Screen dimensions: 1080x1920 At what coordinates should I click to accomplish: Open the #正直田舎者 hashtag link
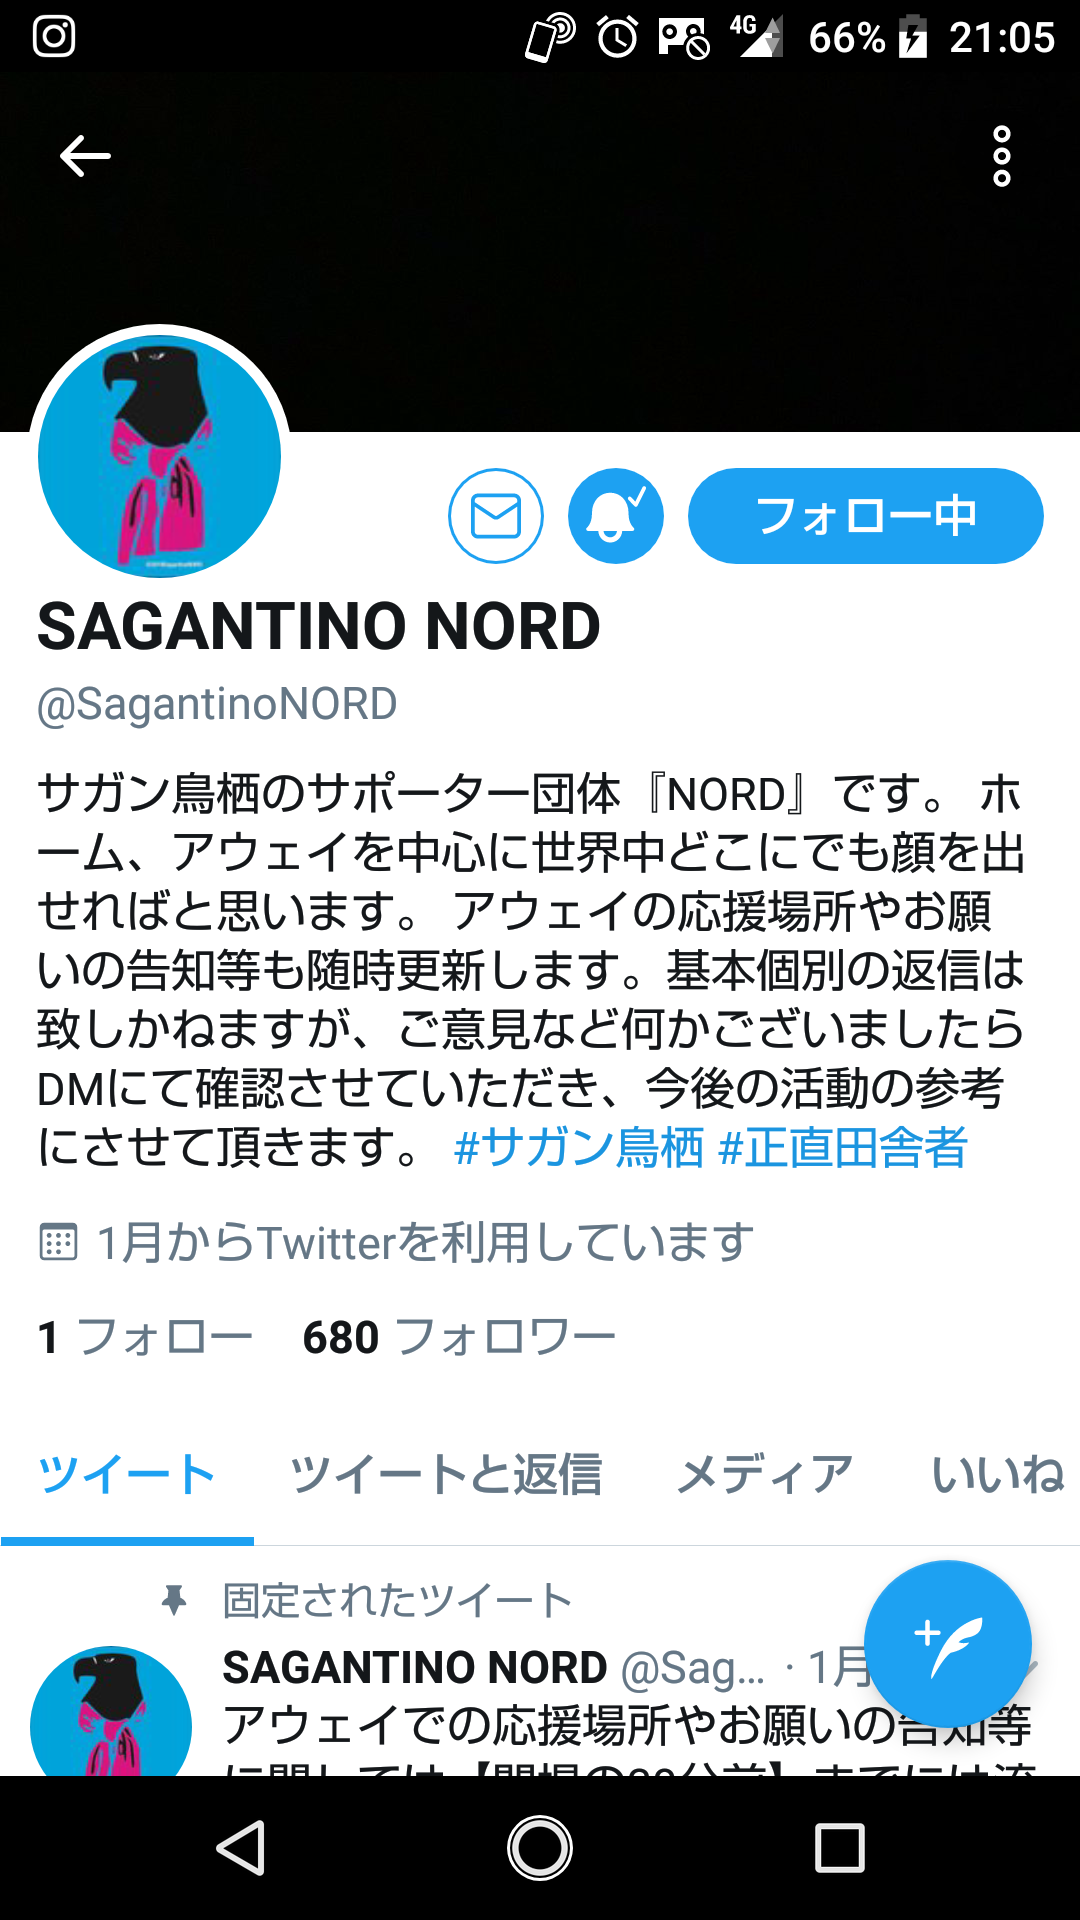point(843,1147)
